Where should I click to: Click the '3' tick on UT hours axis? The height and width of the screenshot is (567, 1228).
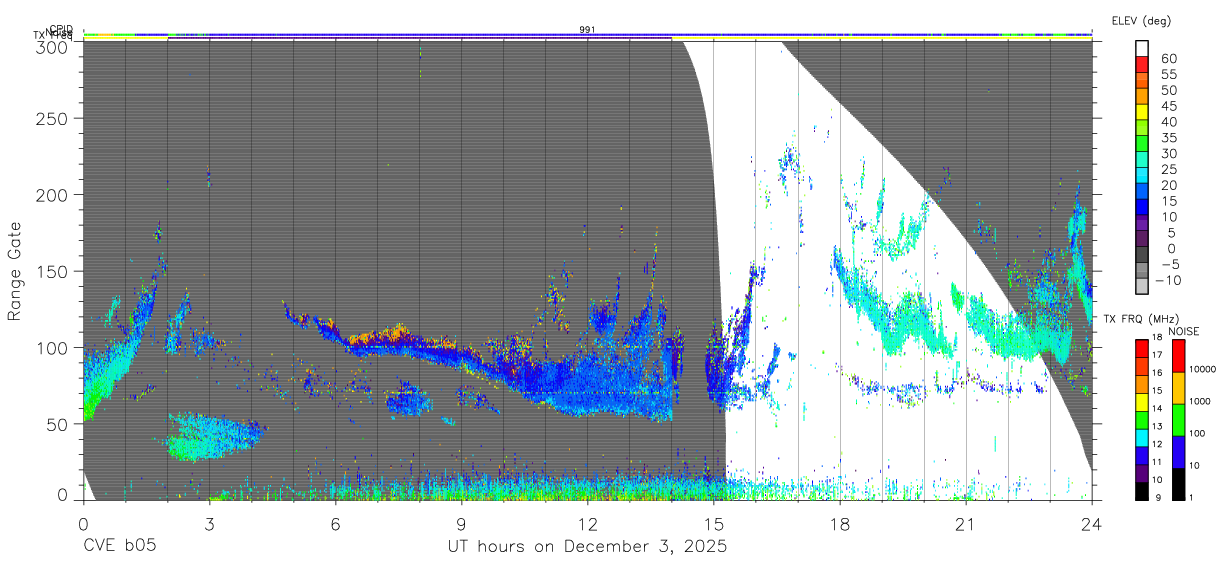(209, 523)
